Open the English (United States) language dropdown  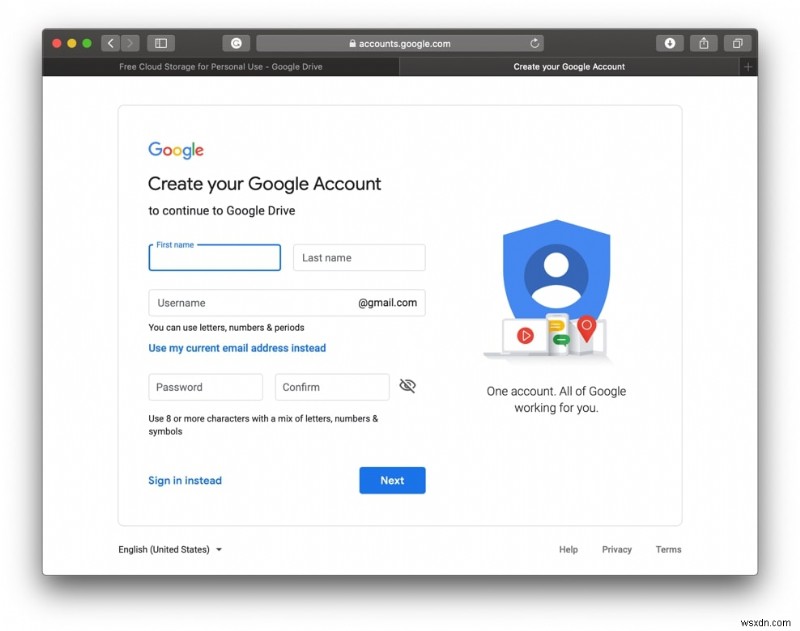pyautogui.click(x=163, y=549)
